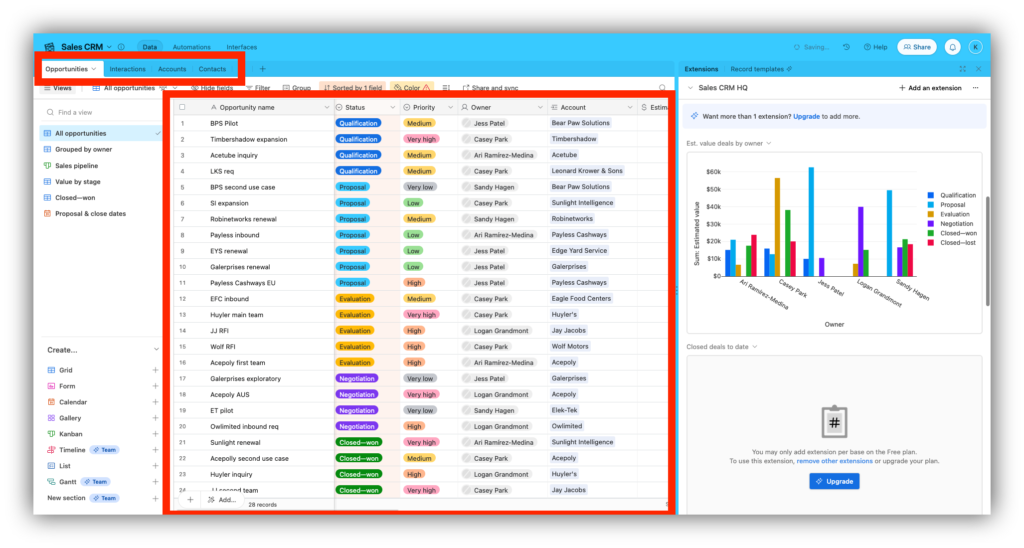Open notifications bell icon
Image resolution: width=1024 pixels, height=548 pixels.
952,47
